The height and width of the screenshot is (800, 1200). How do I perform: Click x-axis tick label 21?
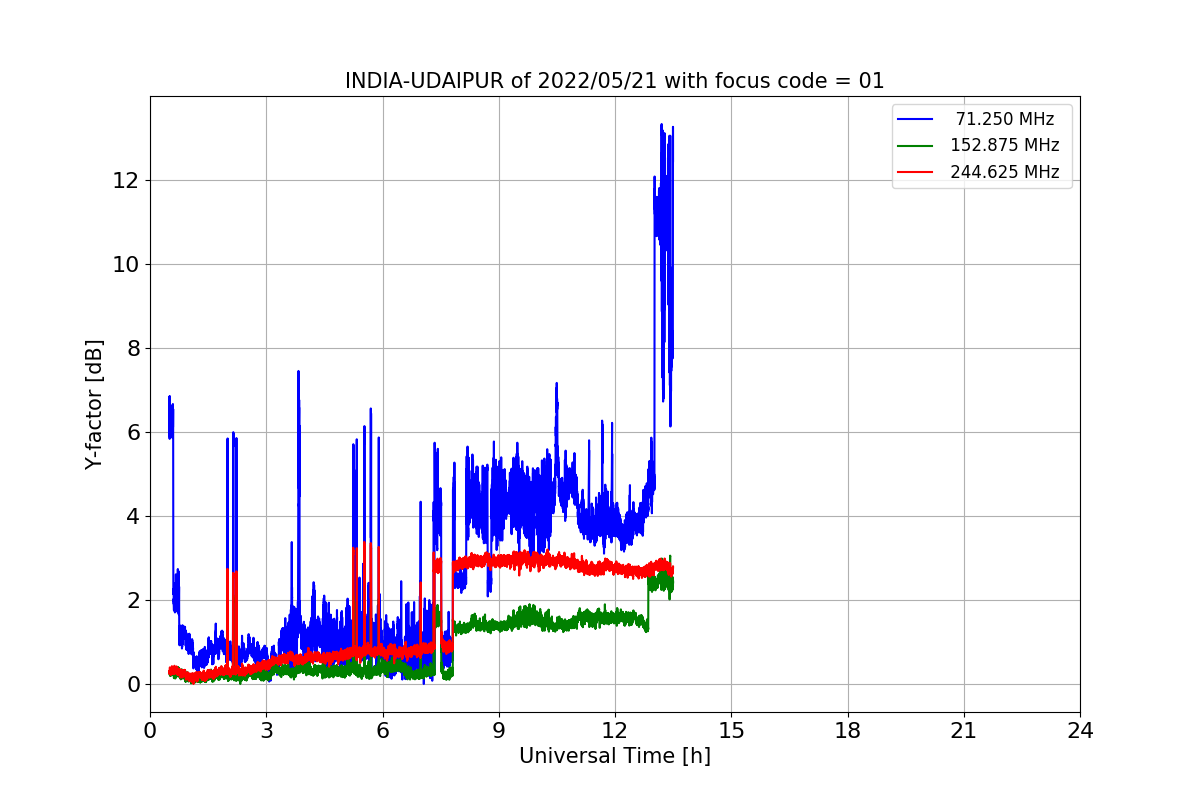964,731
